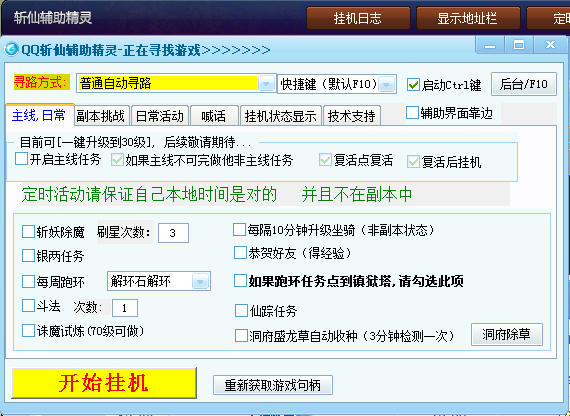Maximize the QQ斩仙辅助精灵 window
570x416 pixels.
pos(519,45)
